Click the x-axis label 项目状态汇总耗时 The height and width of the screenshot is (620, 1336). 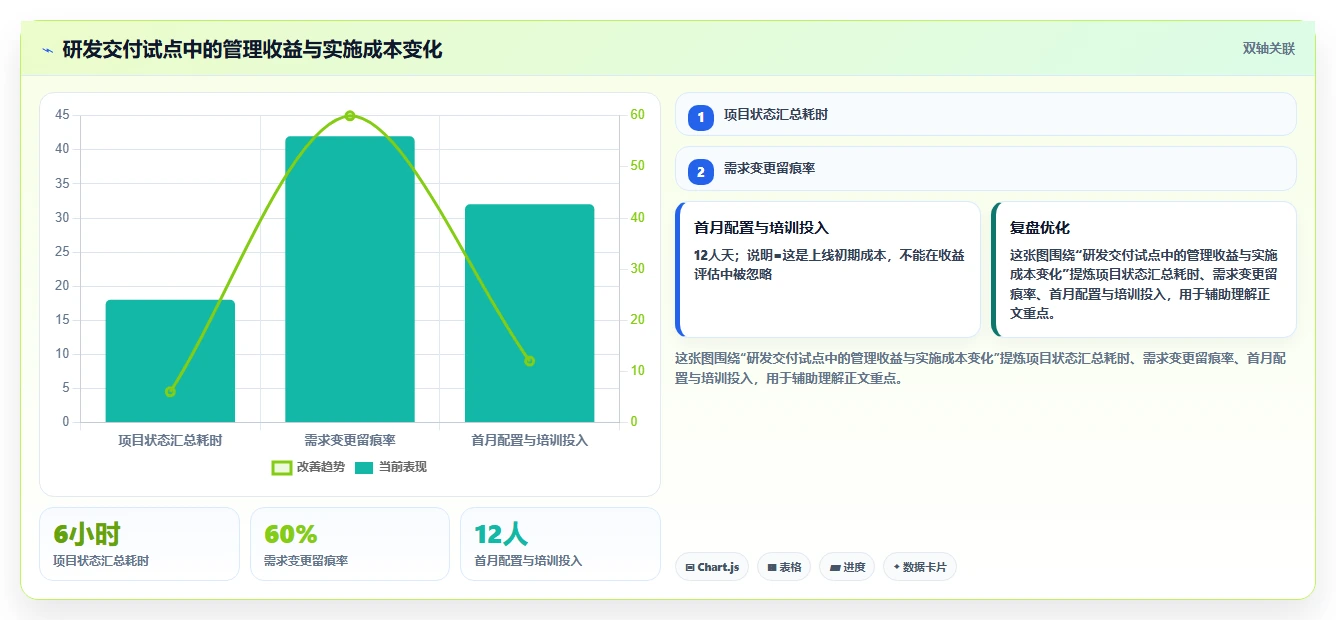click(170, 440)
